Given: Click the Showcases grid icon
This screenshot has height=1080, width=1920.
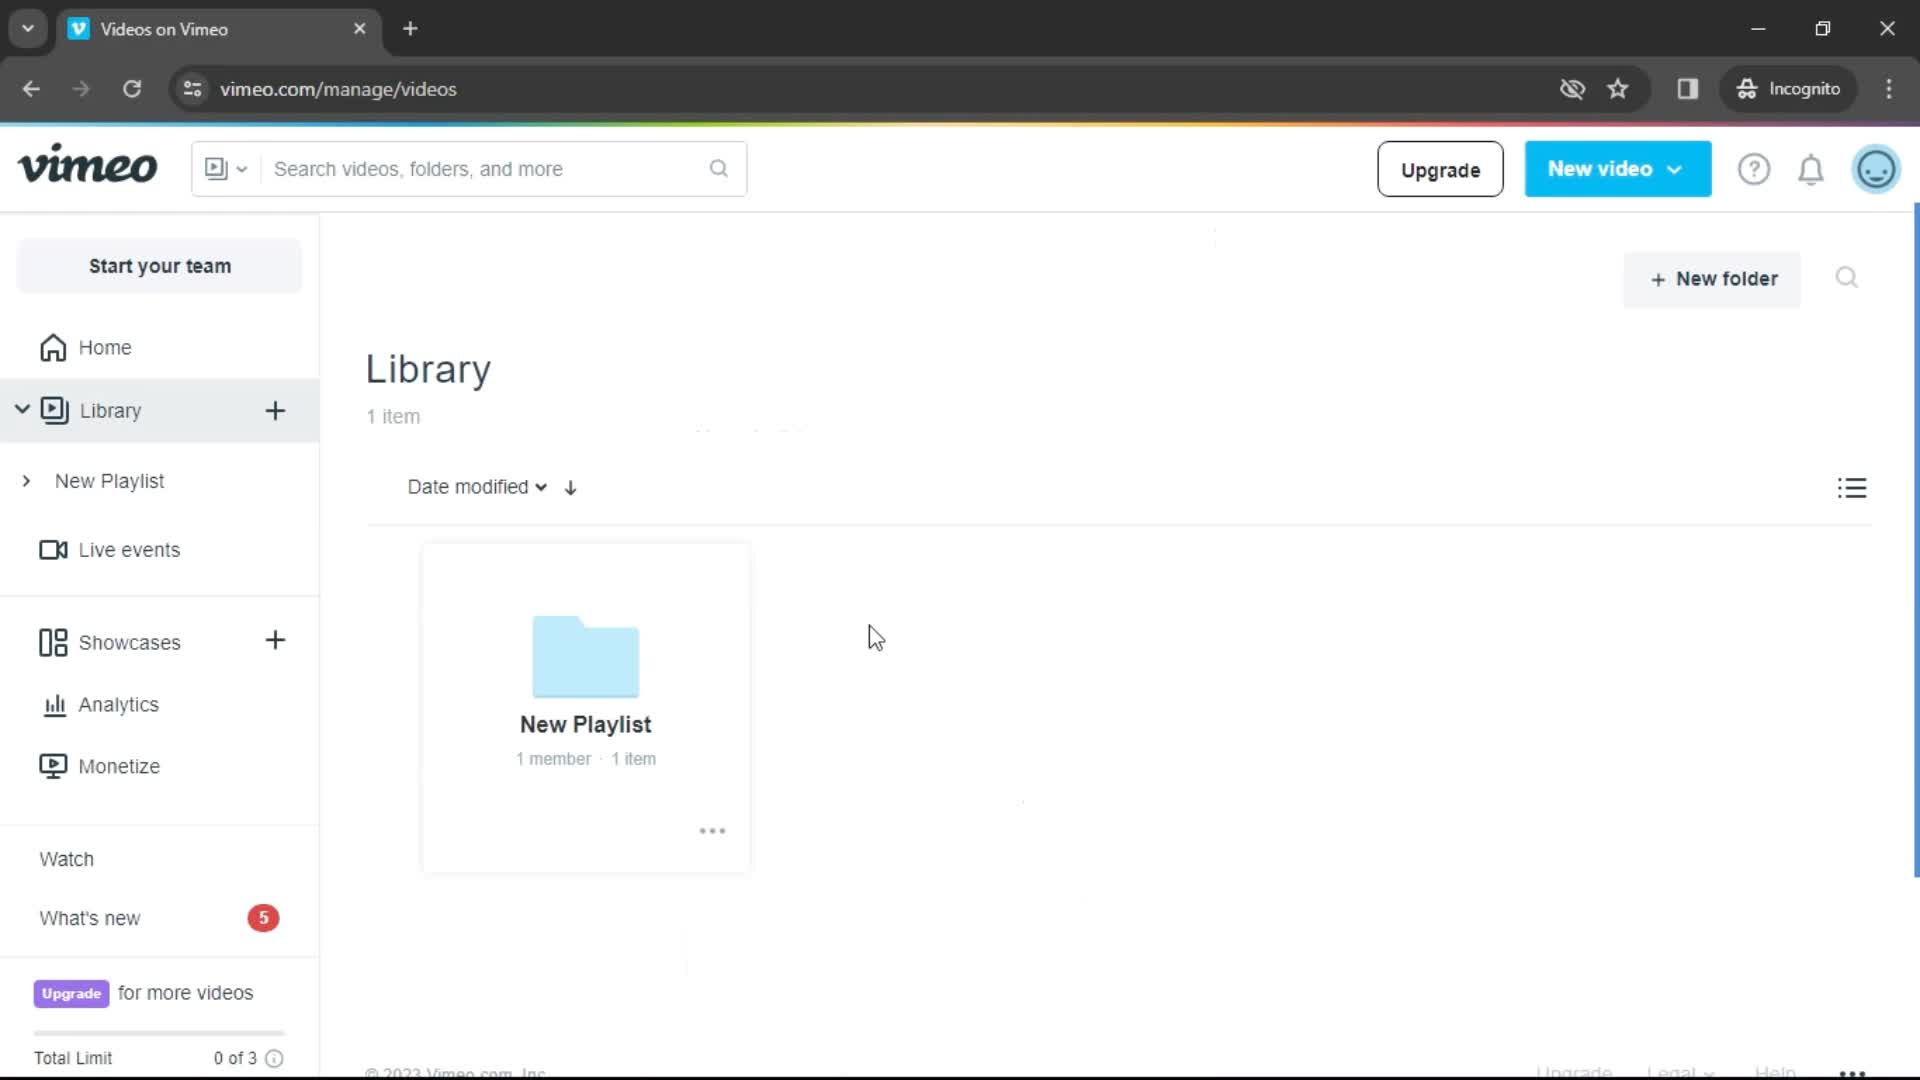Looking at the screenshot, I should 53,642.
